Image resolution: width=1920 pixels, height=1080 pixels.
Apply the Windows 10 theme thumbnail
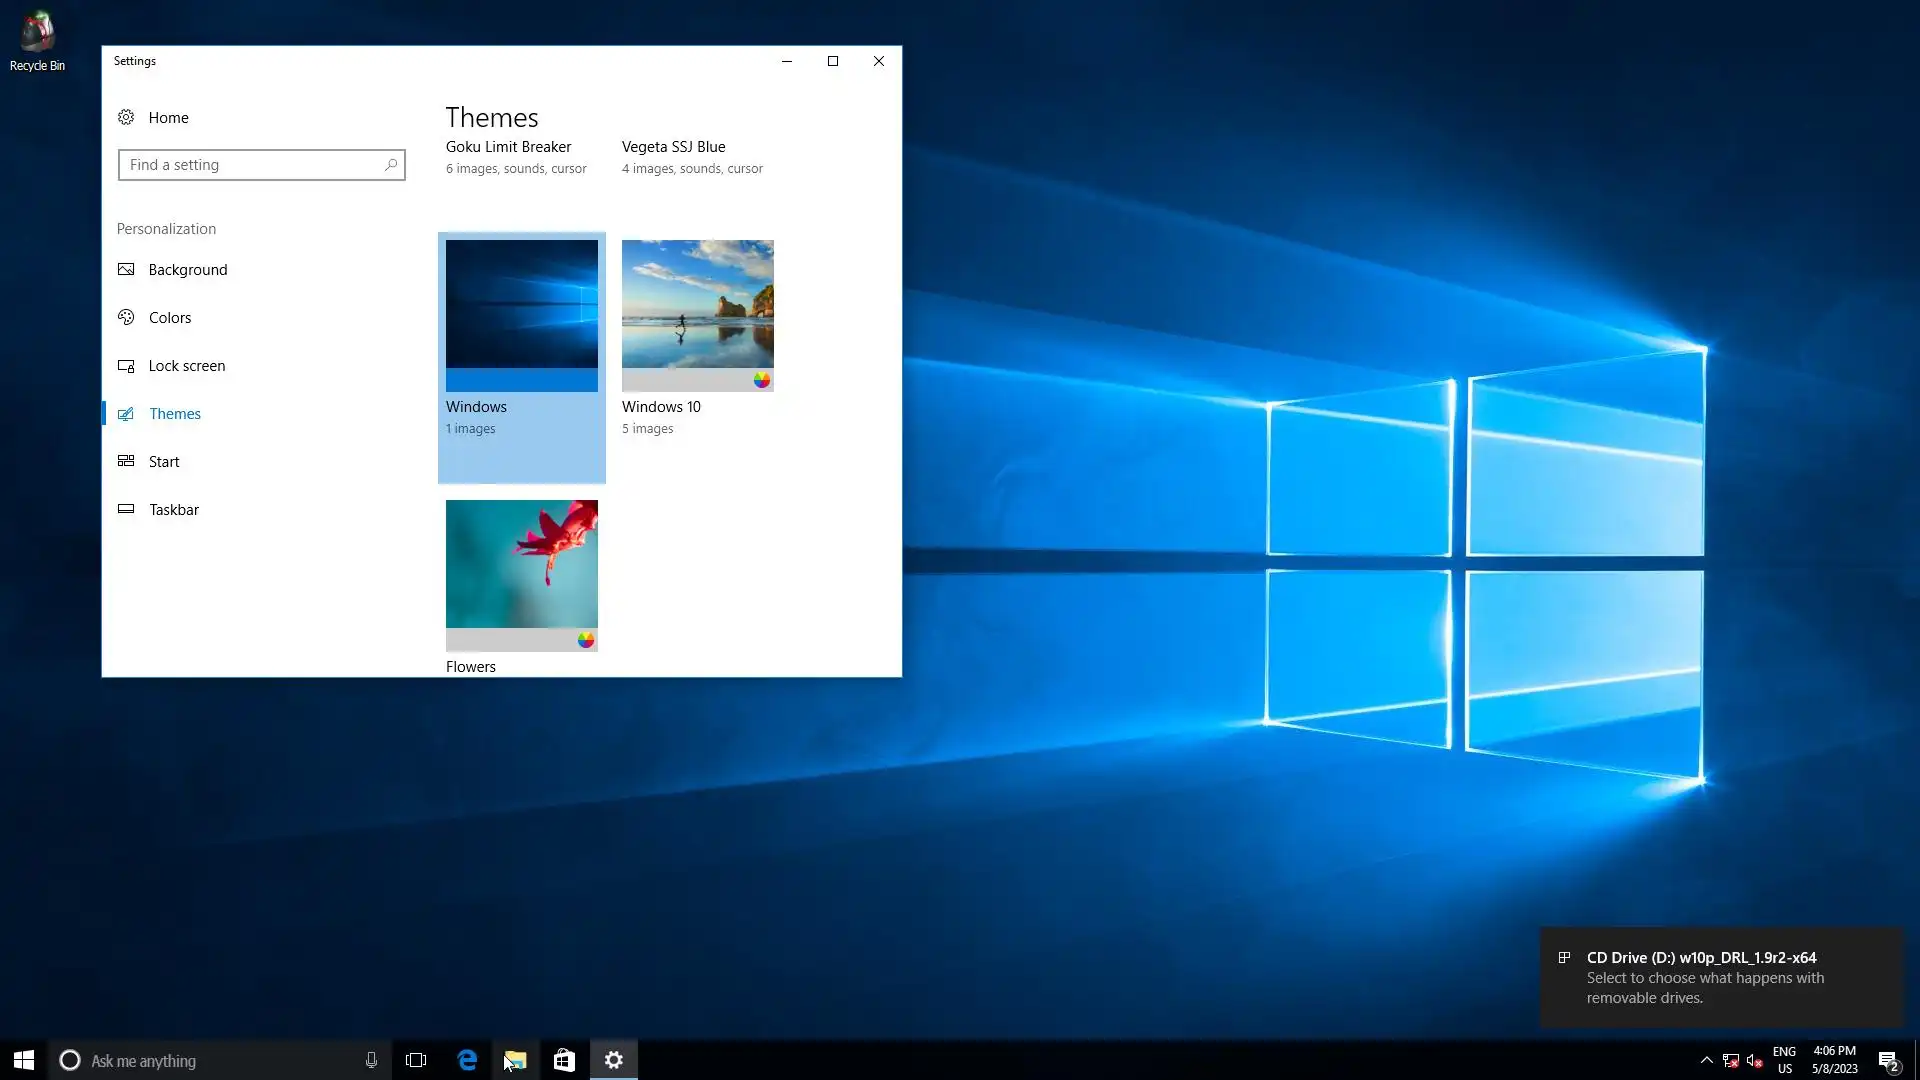tap(697, 305)
